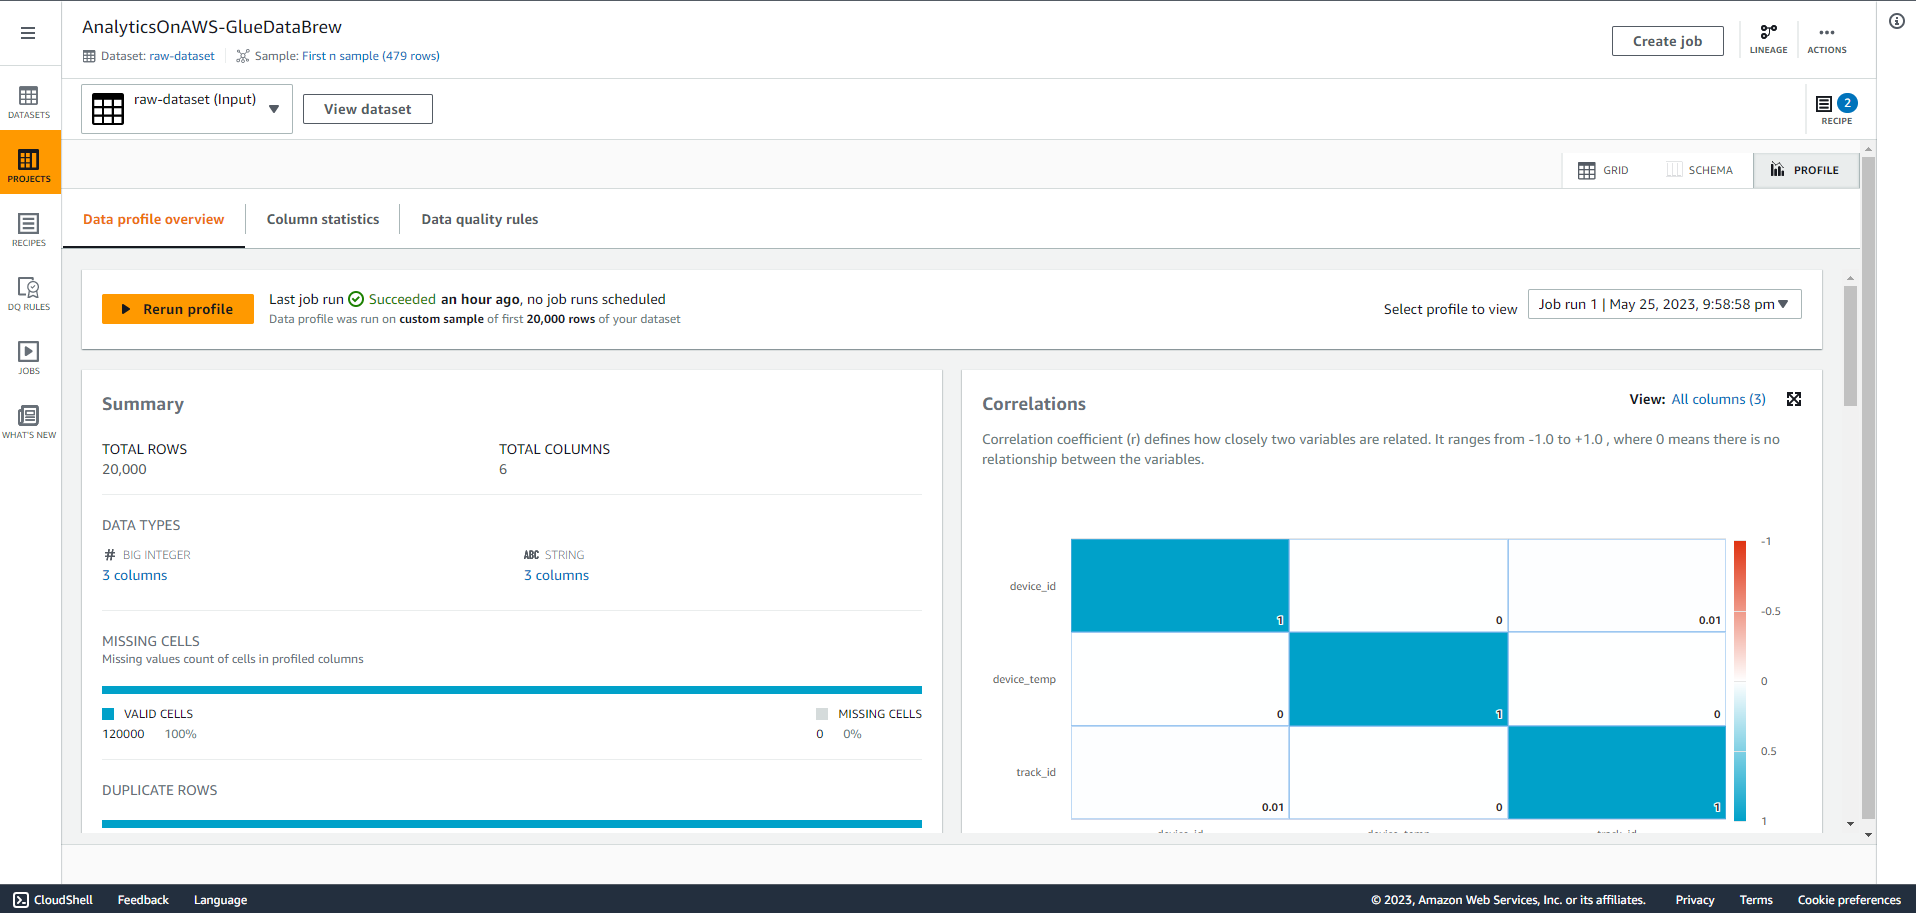Open Recipes in the sidebar
Image resolution: width=1916 pixels, height=913 pixels.
(x=29, y=230)
